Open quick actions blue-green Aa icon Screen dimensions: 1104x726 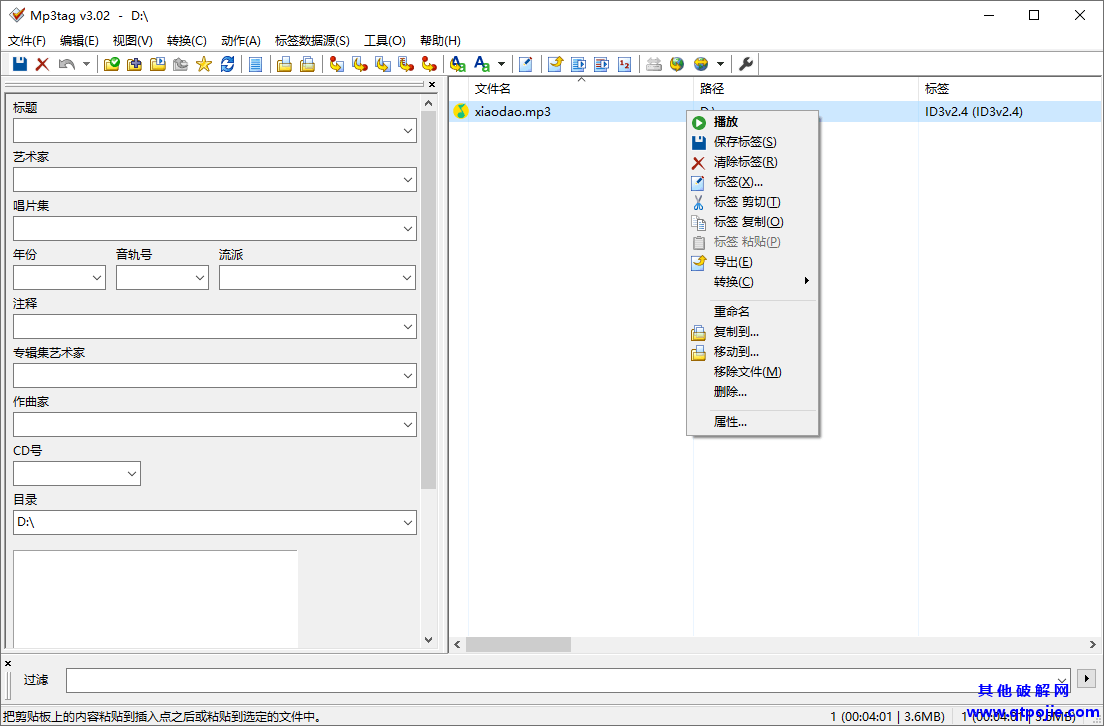pyautogui.click(x=482, y=64)
